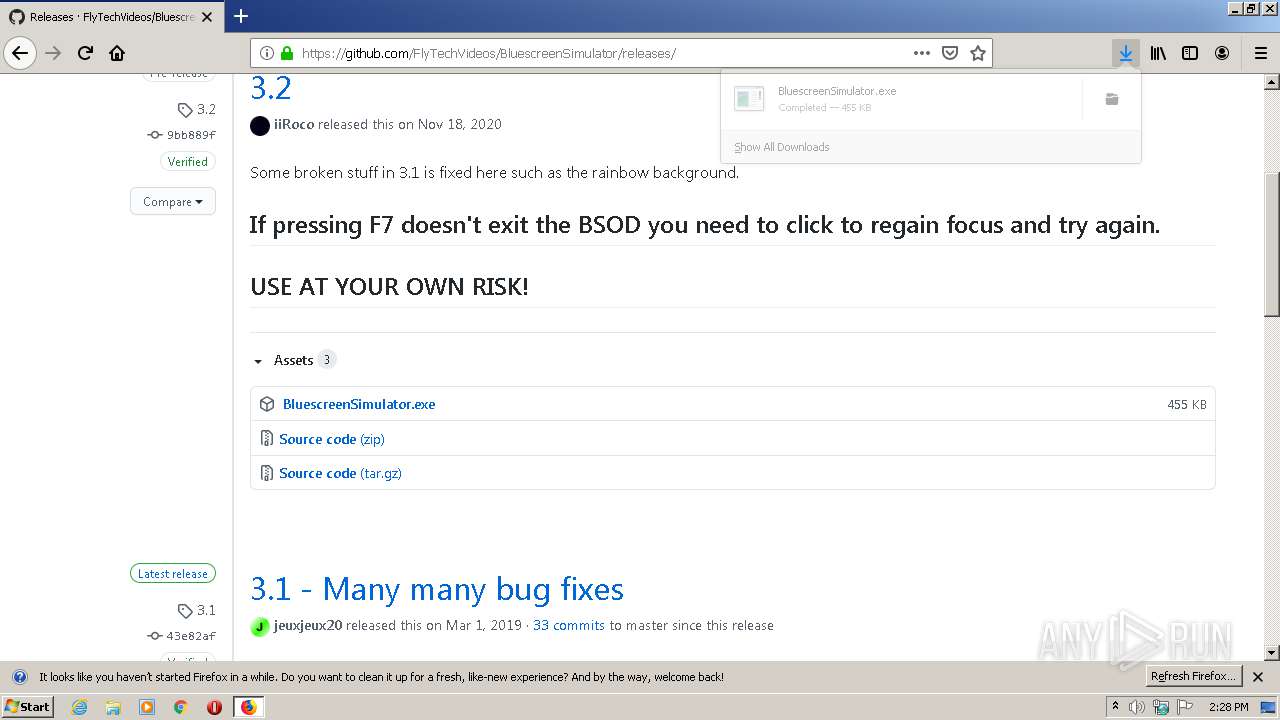
Task: Click iiRoco's avatar image
Action: pyautogui.click(x=260, y=125)
